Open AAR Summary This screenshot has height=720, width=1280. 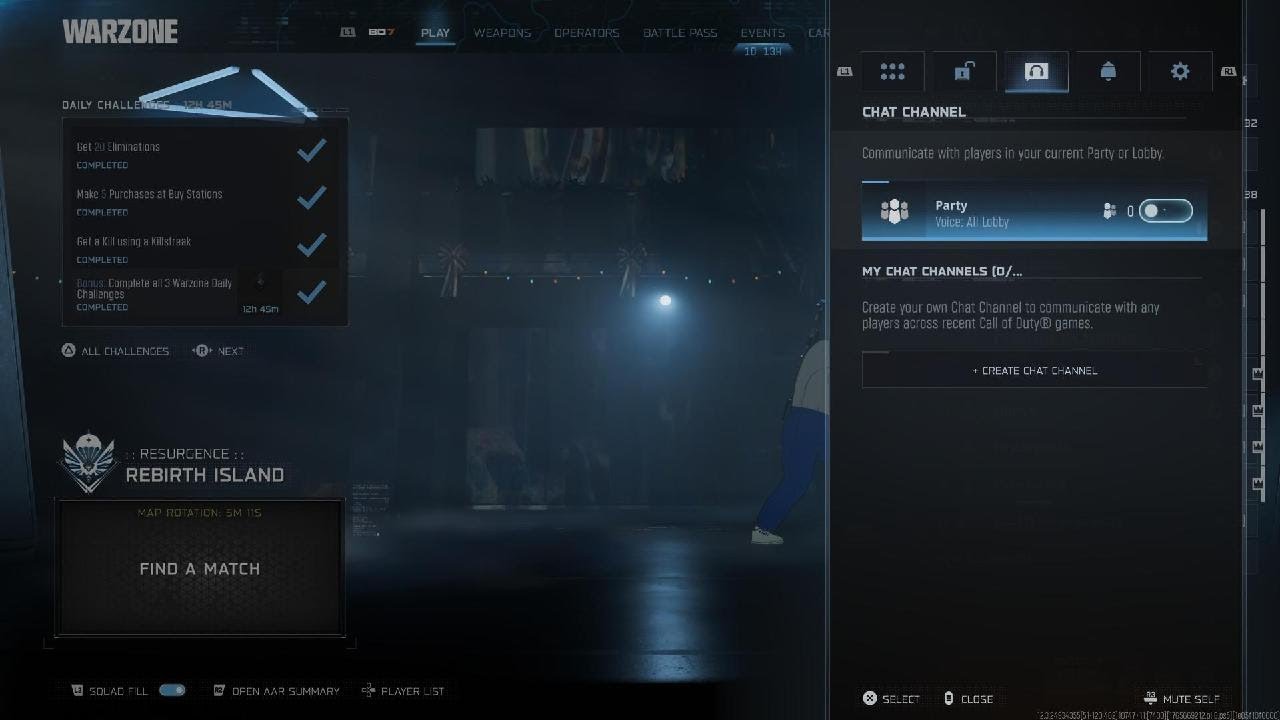[x=277, y=691]
